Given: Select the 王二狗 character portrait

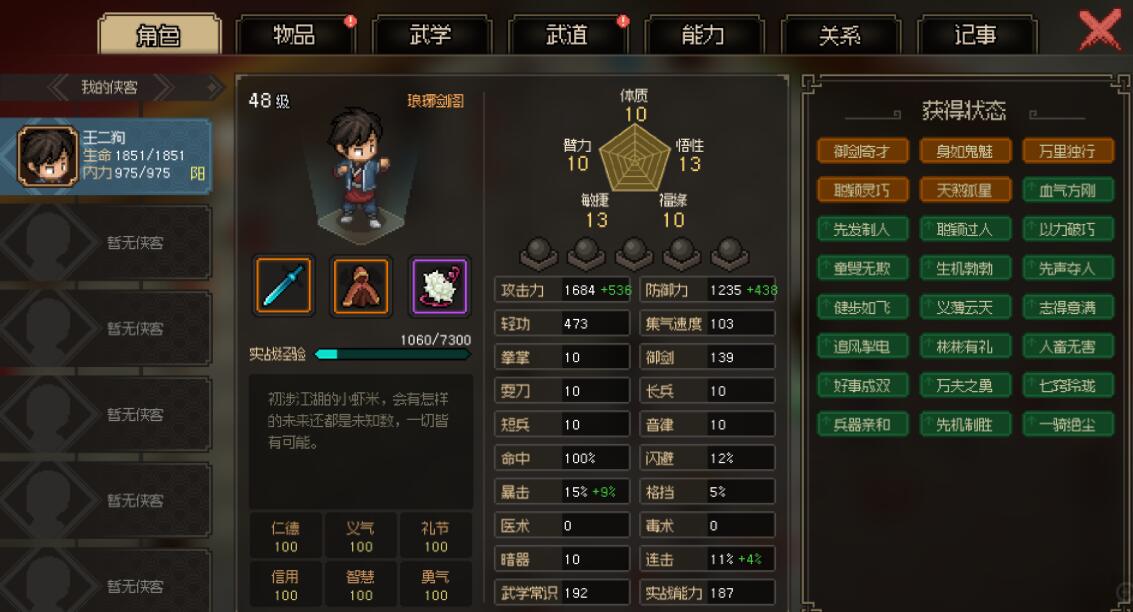Looking at the screenshot, I should click(x=47, y=156).
